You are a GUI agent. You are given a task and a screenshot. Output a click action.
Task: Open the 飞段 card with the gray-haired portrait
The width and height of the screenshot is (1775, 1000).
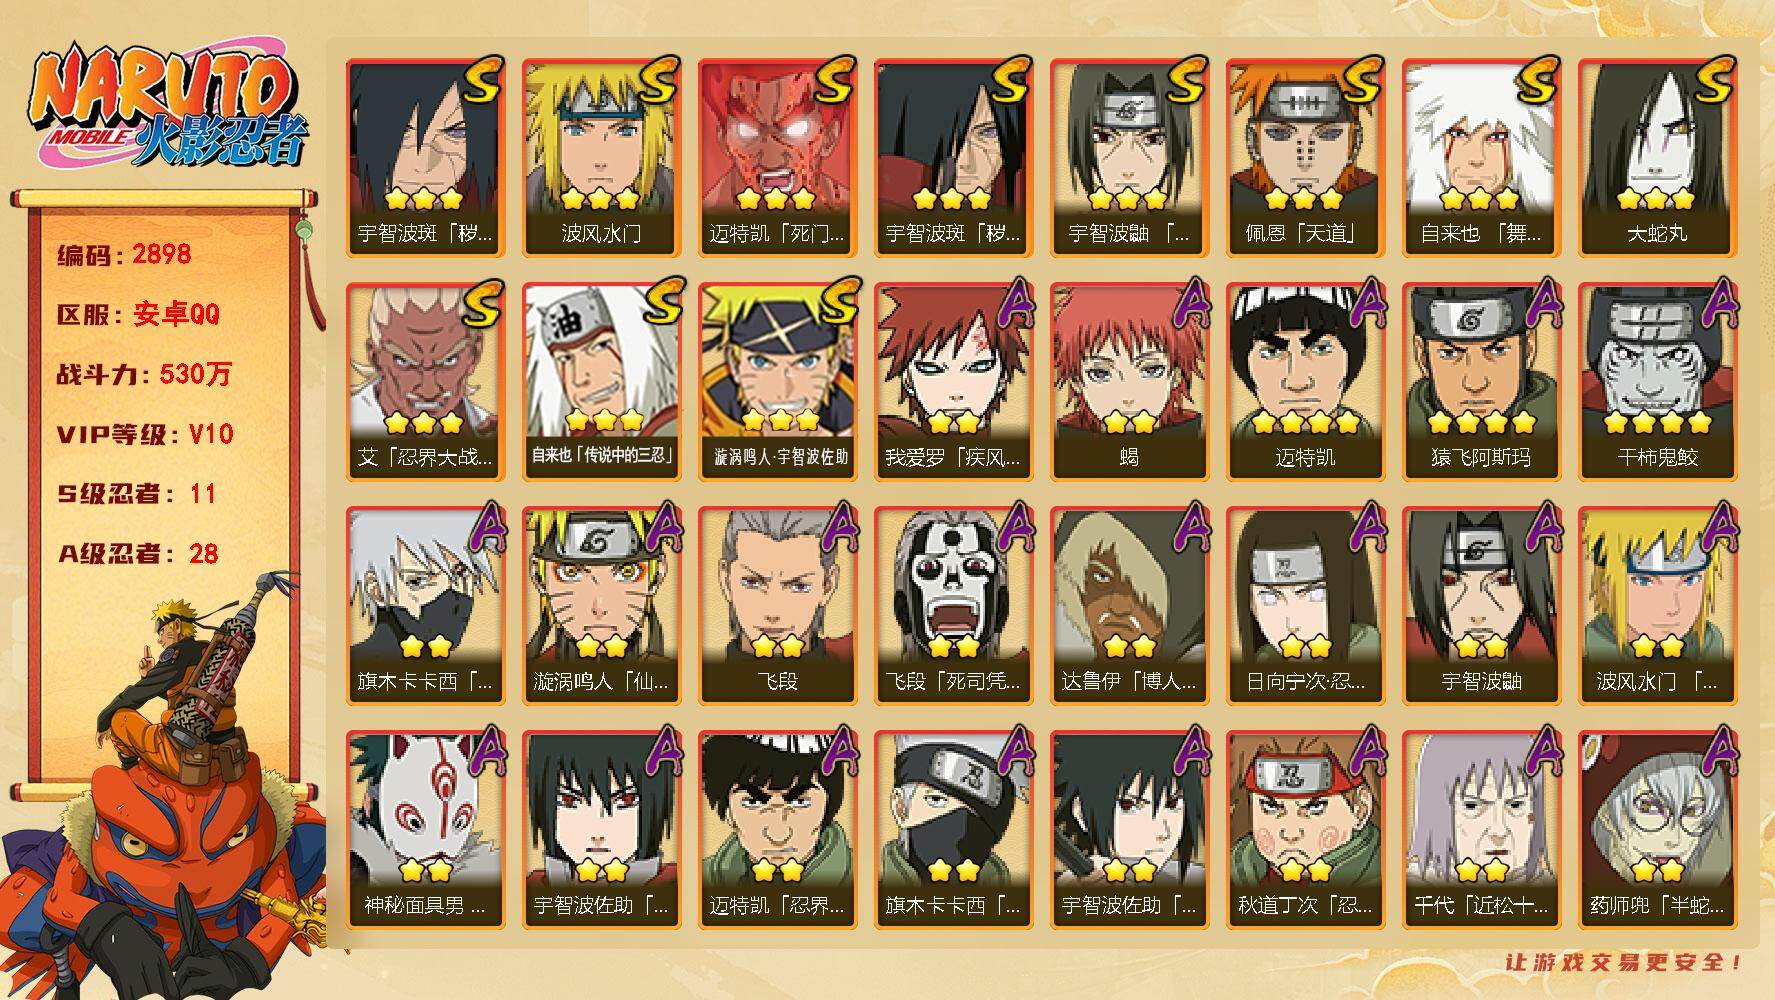(x=777, y=606)
